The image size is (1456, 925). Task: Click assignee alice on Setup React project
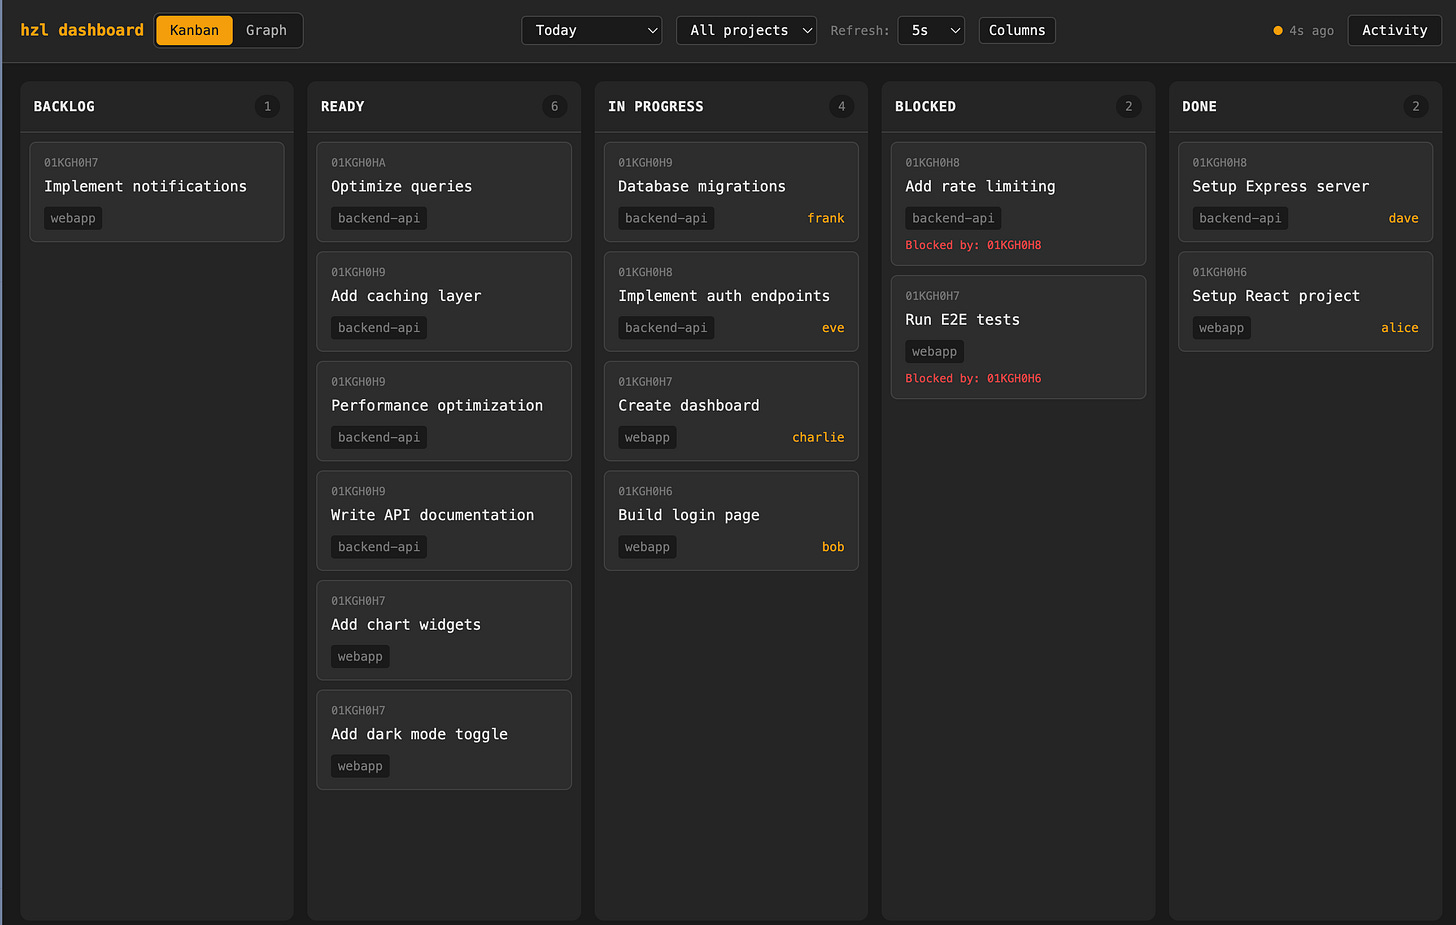[x=1399, y=328]
